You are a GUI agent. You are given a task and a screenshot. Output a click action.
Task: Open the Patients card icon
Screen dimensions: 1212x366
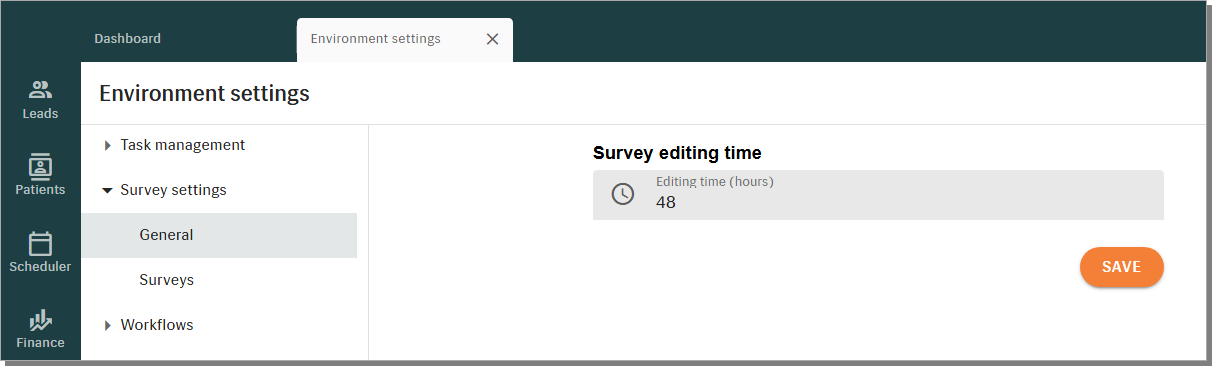tap(40, 166)
